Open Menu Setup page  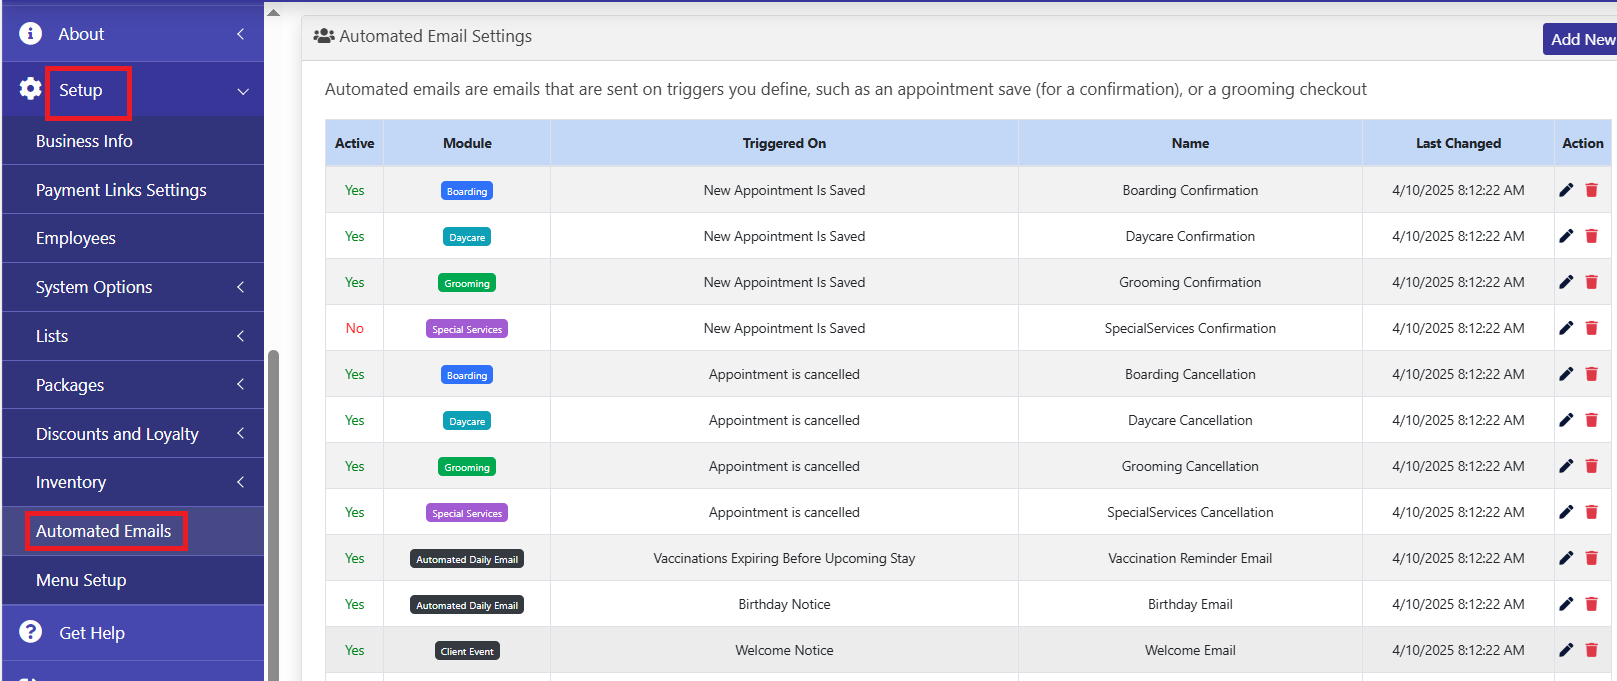tap(81, 580)
